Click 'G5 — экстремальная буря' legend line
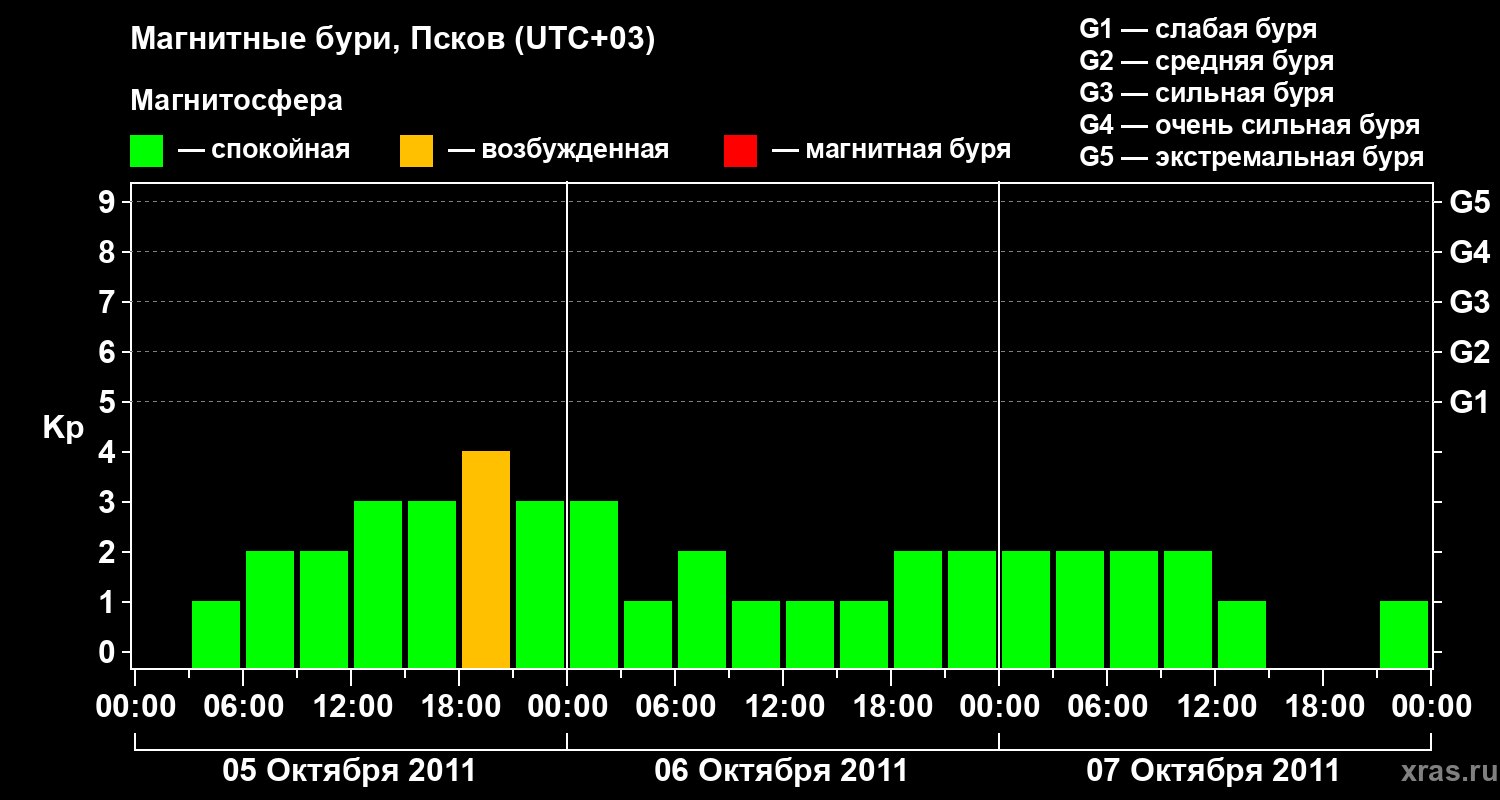The width and height of the screenshot is (1500, 800). pos(1252,157)
